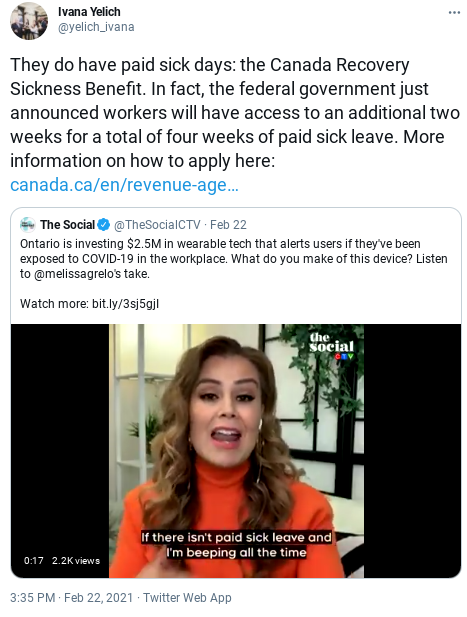Viewport: 467px width, 617px height.
Task: Play the quoted tweet video
Action: pyautogui.click(x=236, y=451)
